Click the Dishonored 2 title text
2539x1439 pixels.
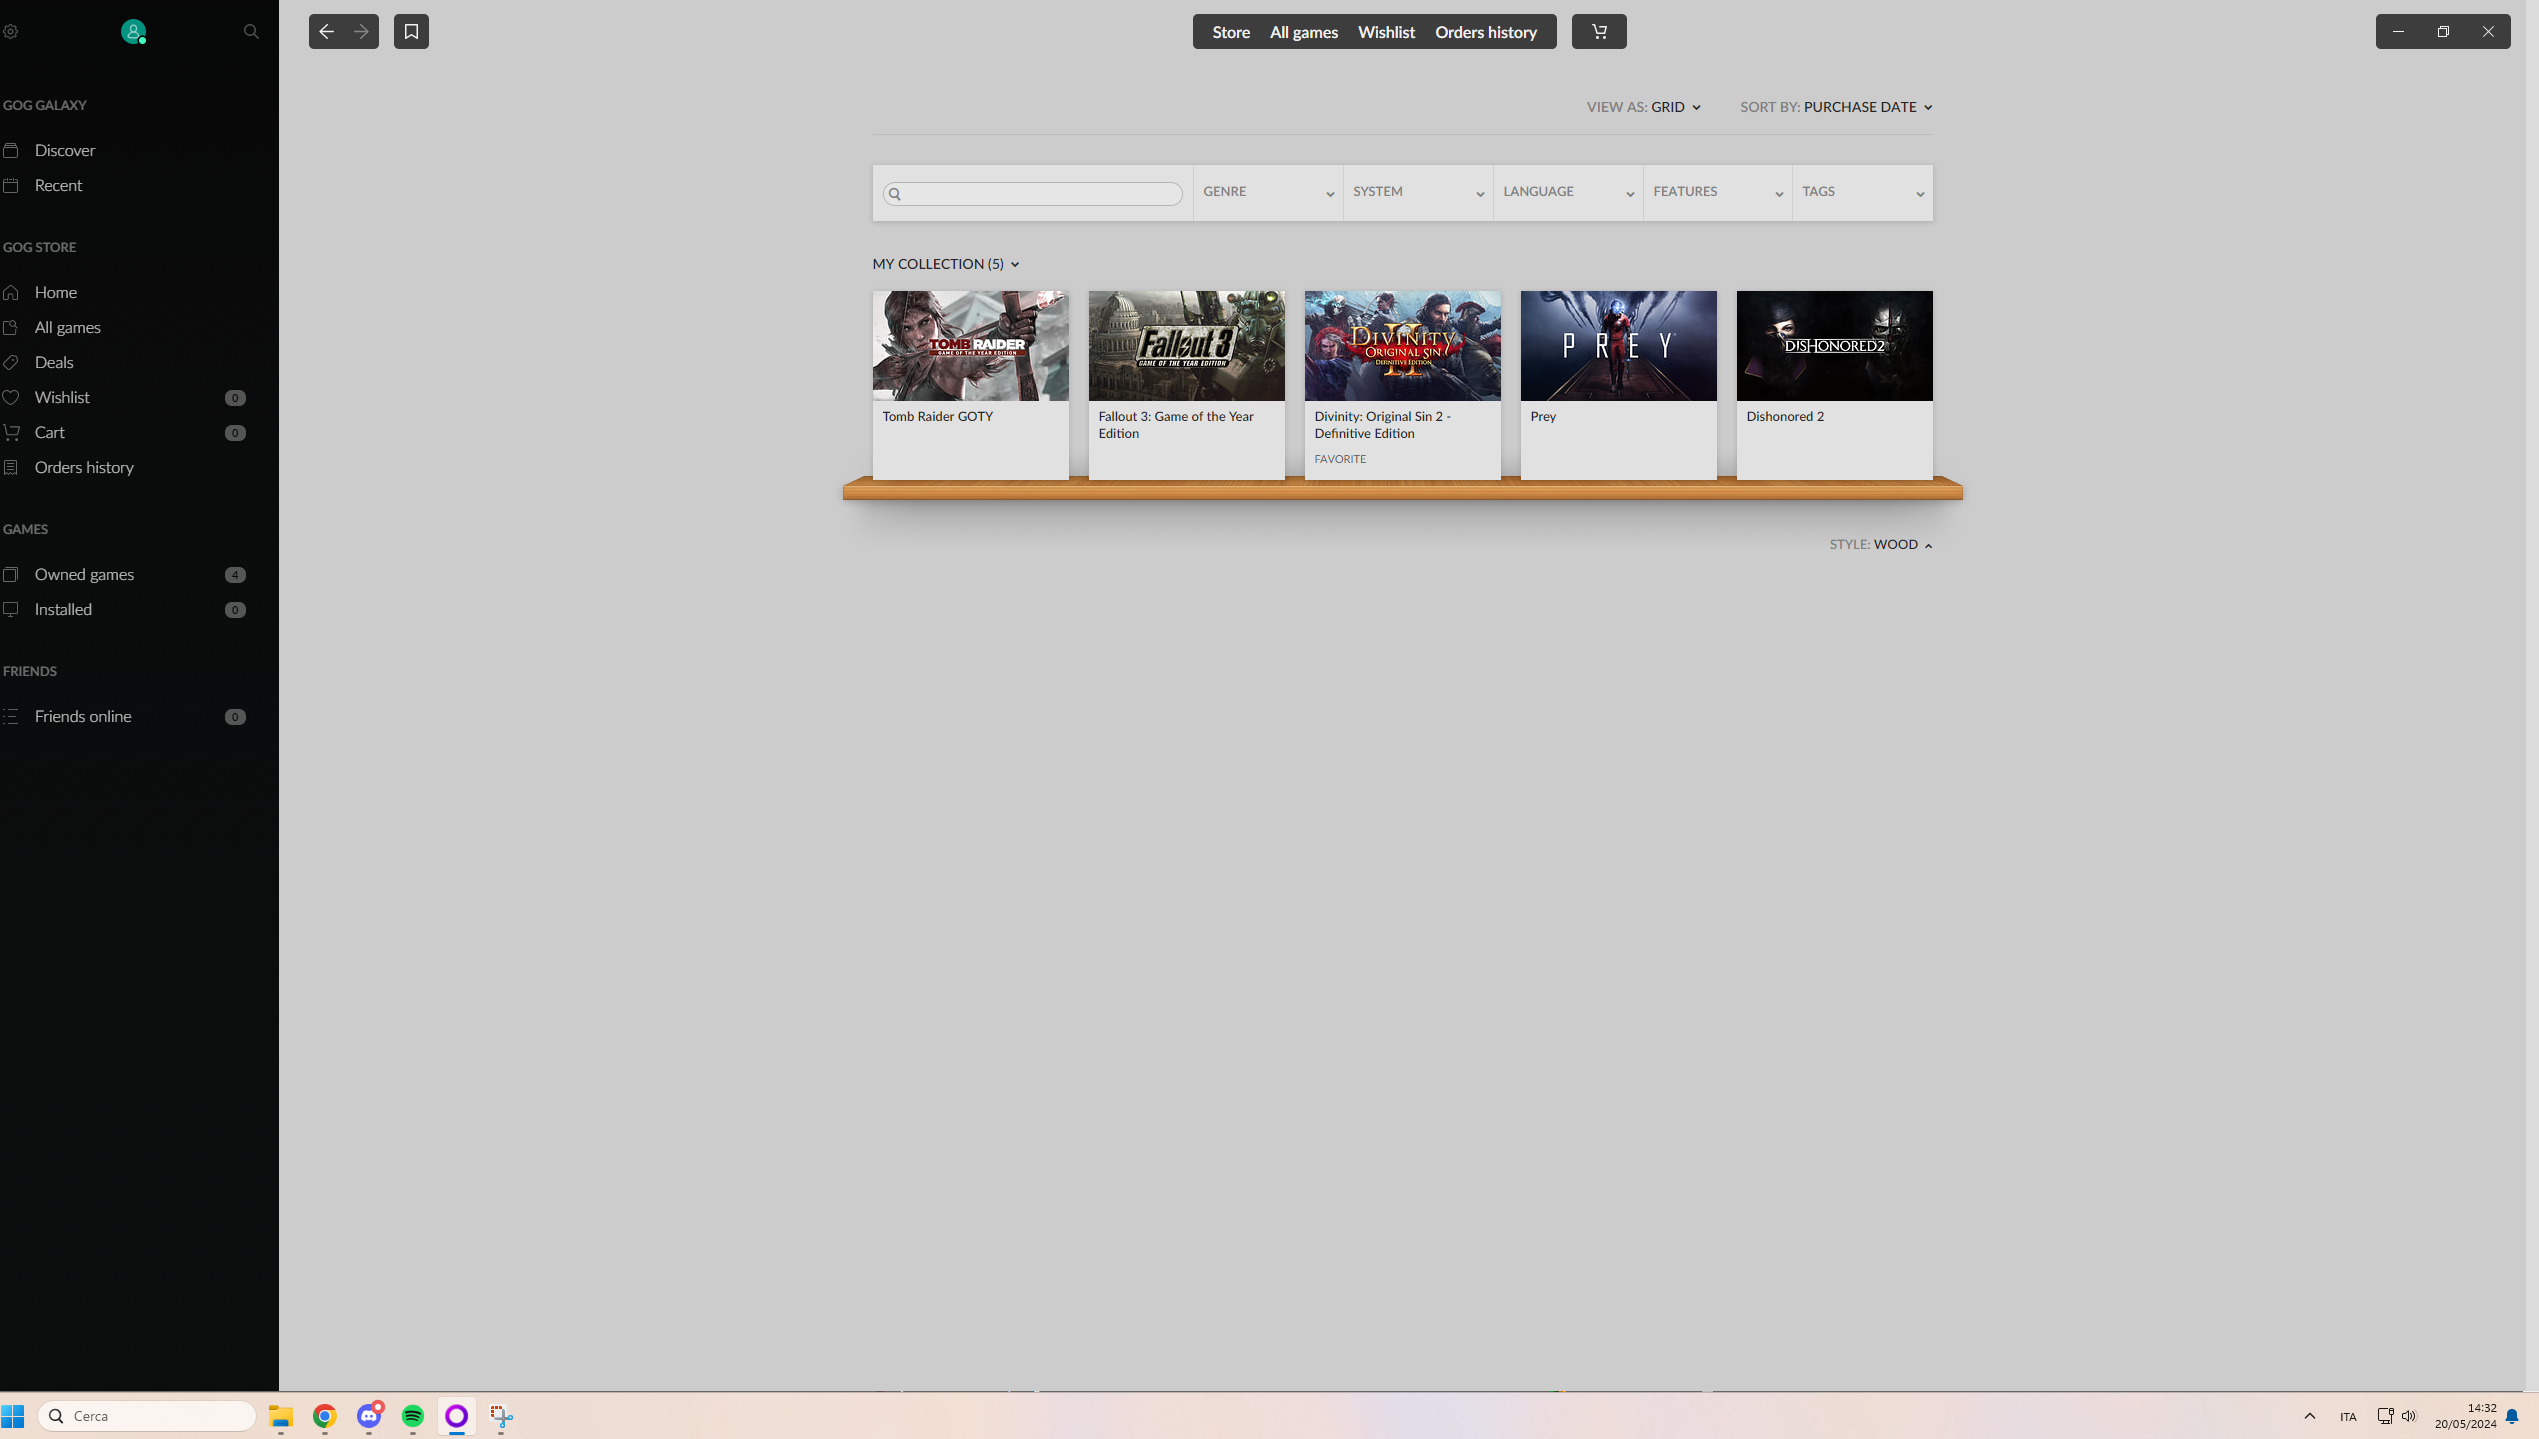[x=1785, y=417]
